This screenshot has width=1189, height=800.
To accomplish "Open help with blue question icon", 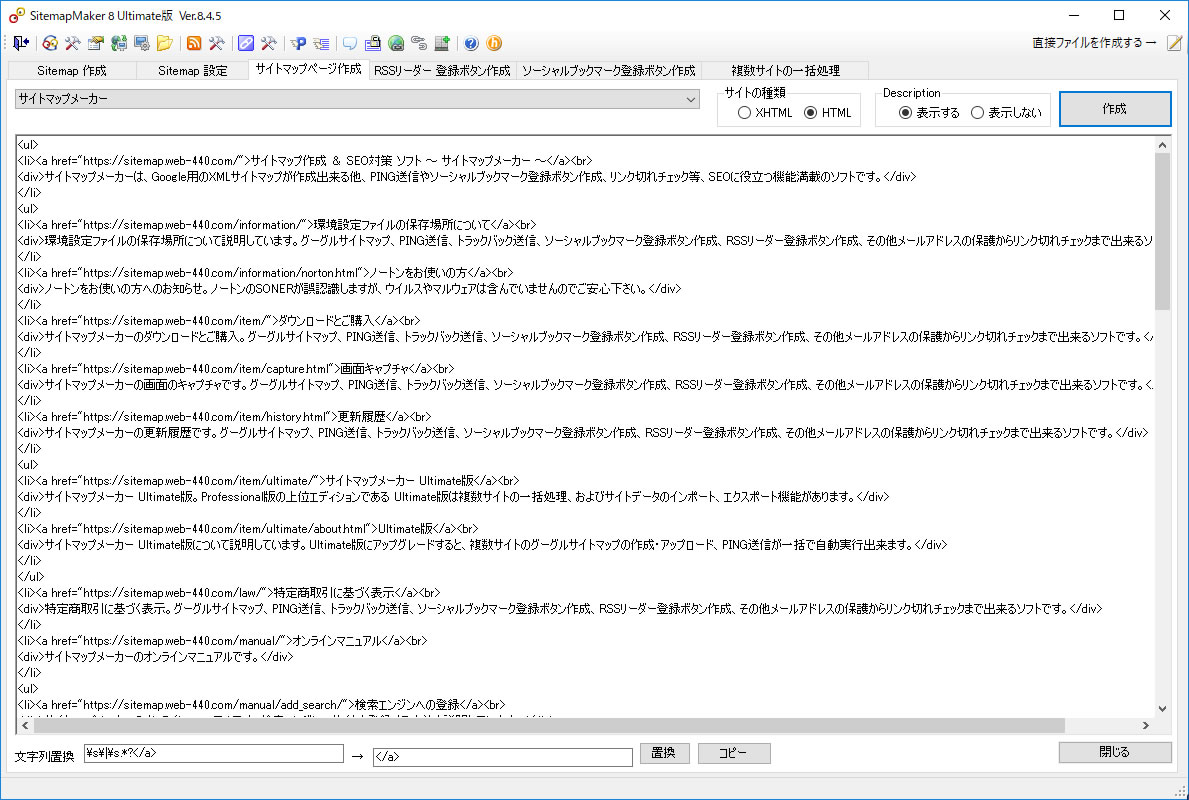I will coord(471,43).
